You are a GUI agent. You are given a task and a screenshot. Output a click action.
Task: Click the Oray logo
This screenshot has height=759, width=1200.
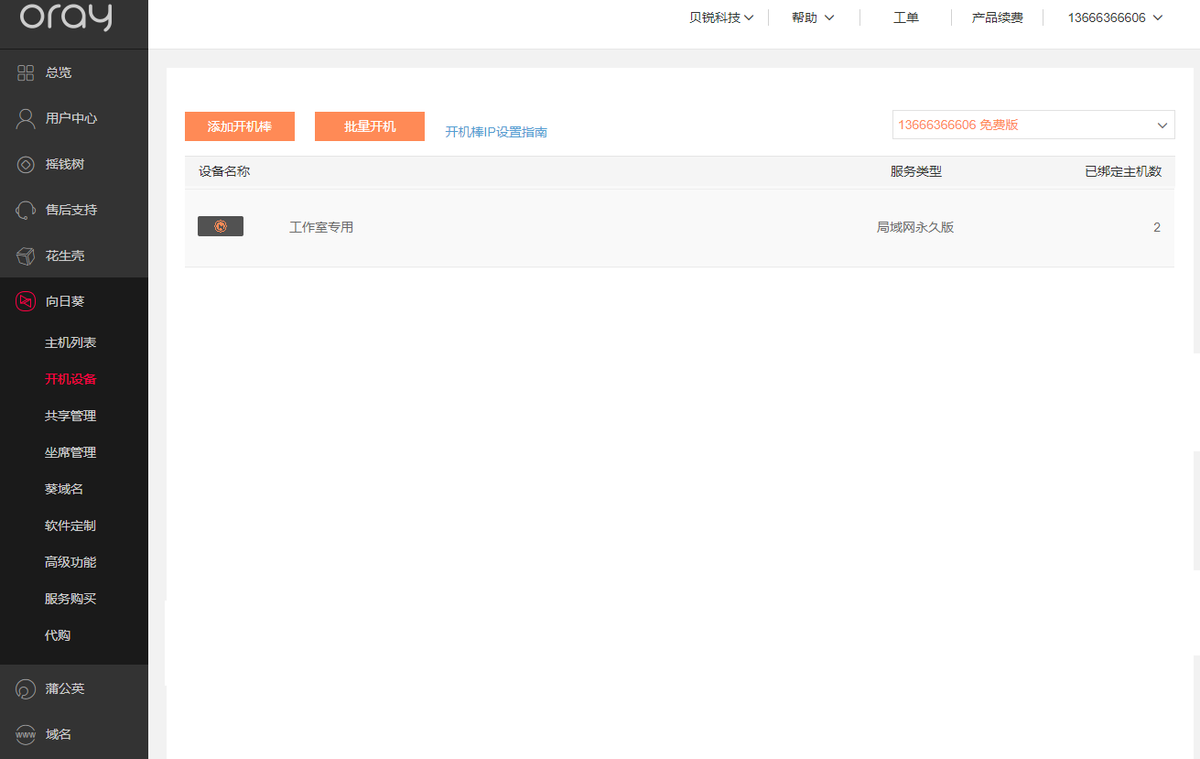click(x=66, y=18)
